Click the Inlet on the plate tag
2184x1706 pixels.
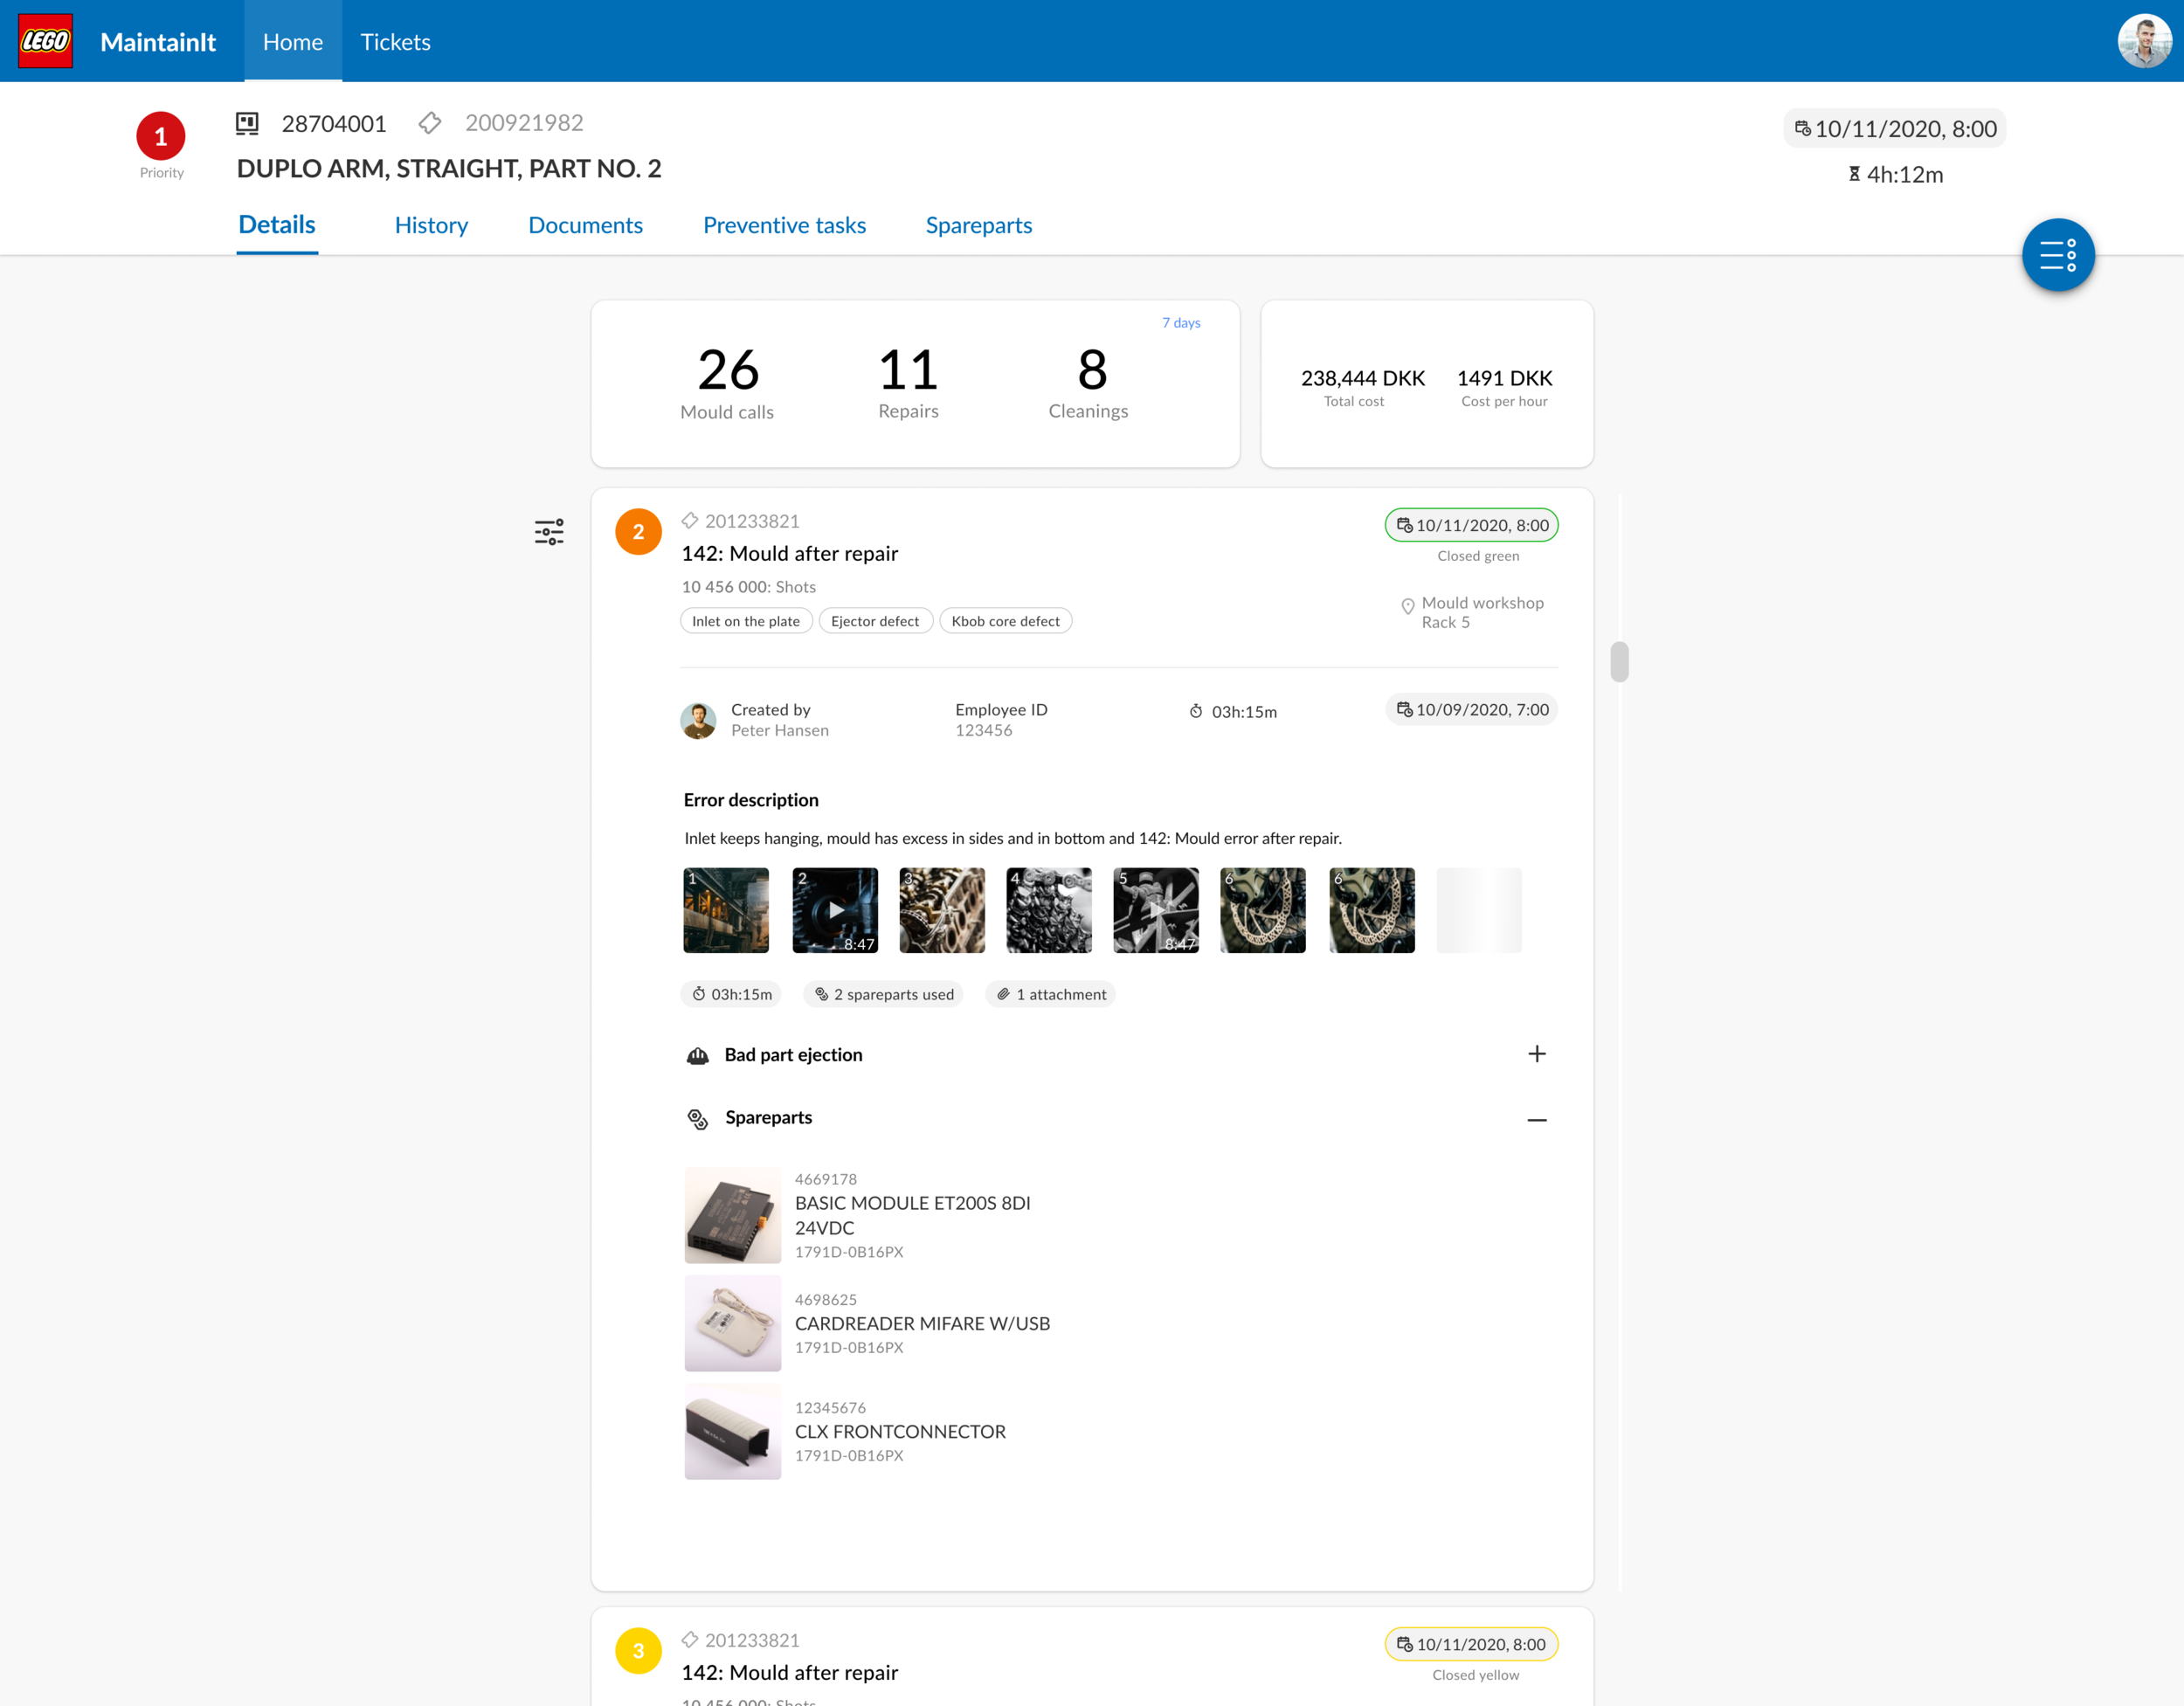(746, 621)
